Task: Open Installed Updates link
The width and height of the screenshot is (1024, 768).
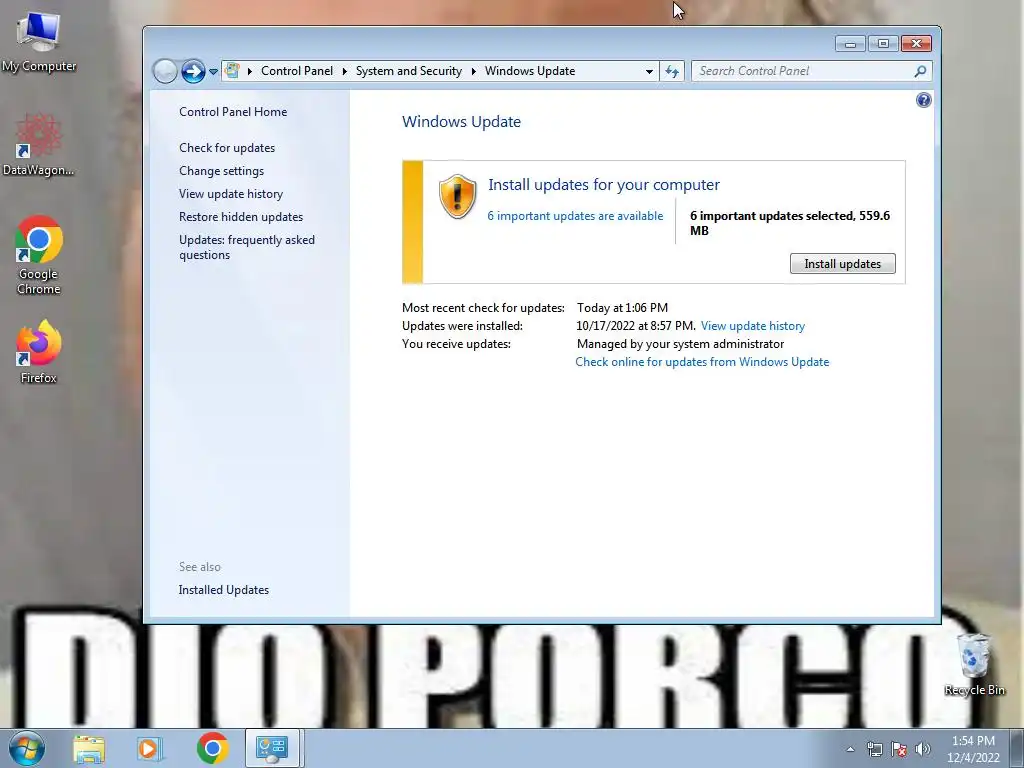Action: click(x=224, y=590)
